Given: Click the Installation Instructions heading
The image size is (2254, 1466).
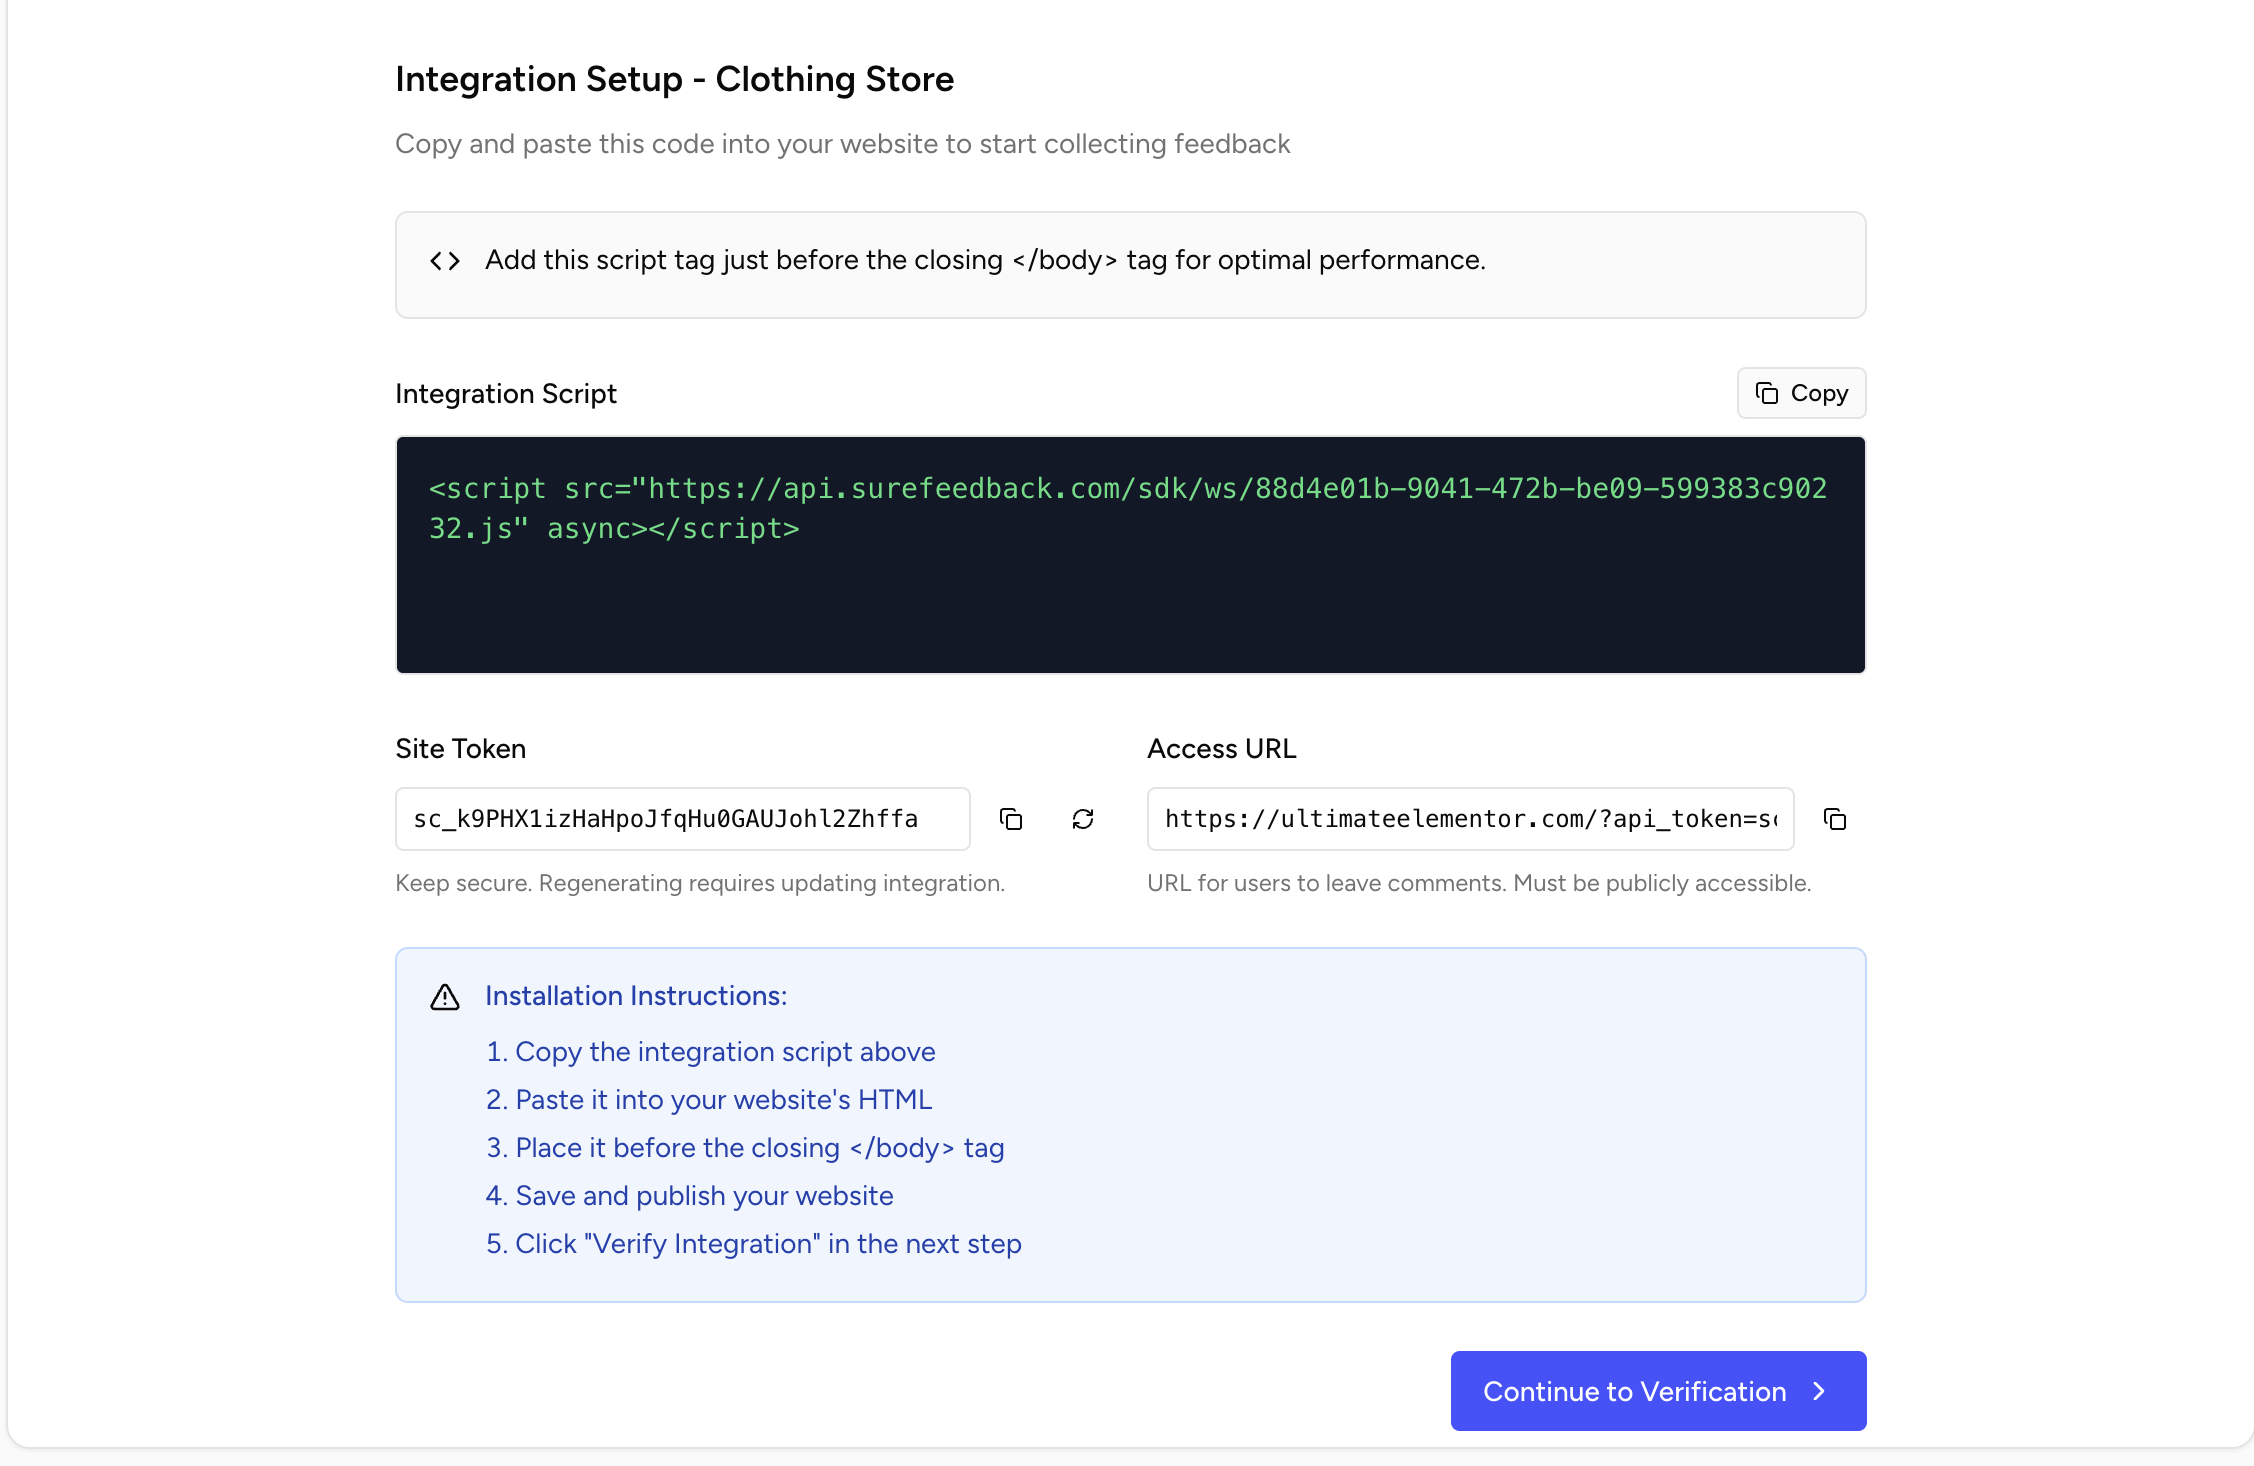Looking at the screenshot, I should tap(636, 996).
